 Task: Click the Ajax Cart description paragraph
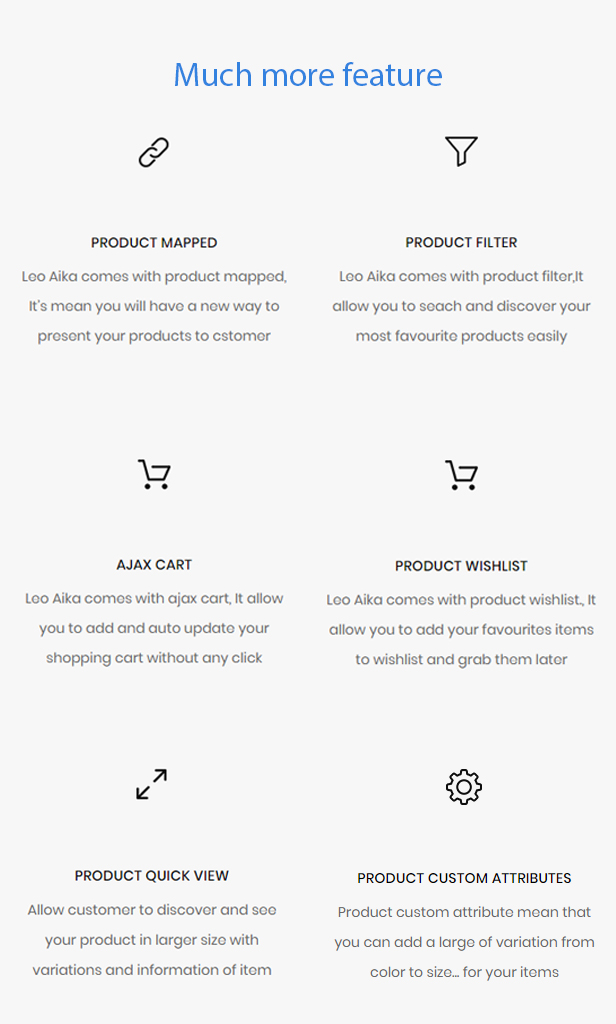tap(154, 628)
